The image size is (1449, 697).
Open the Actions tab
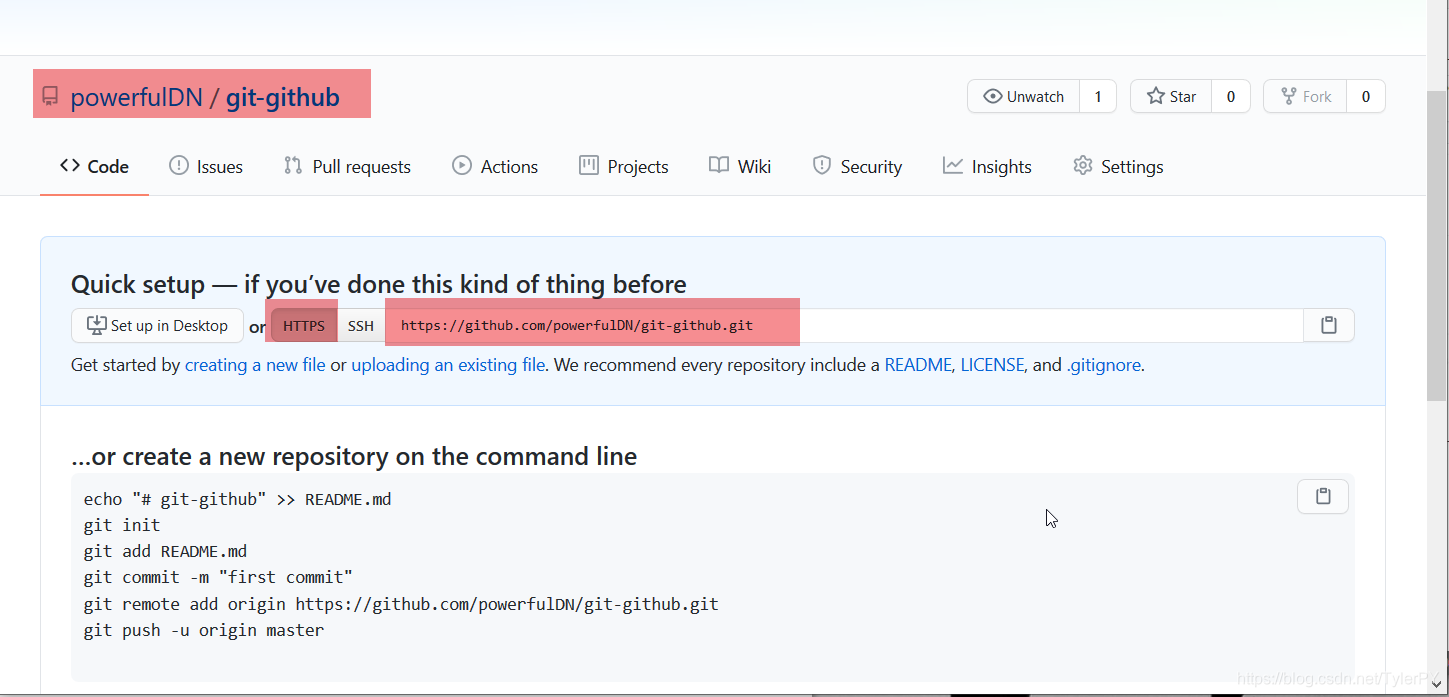coord(495,166)
